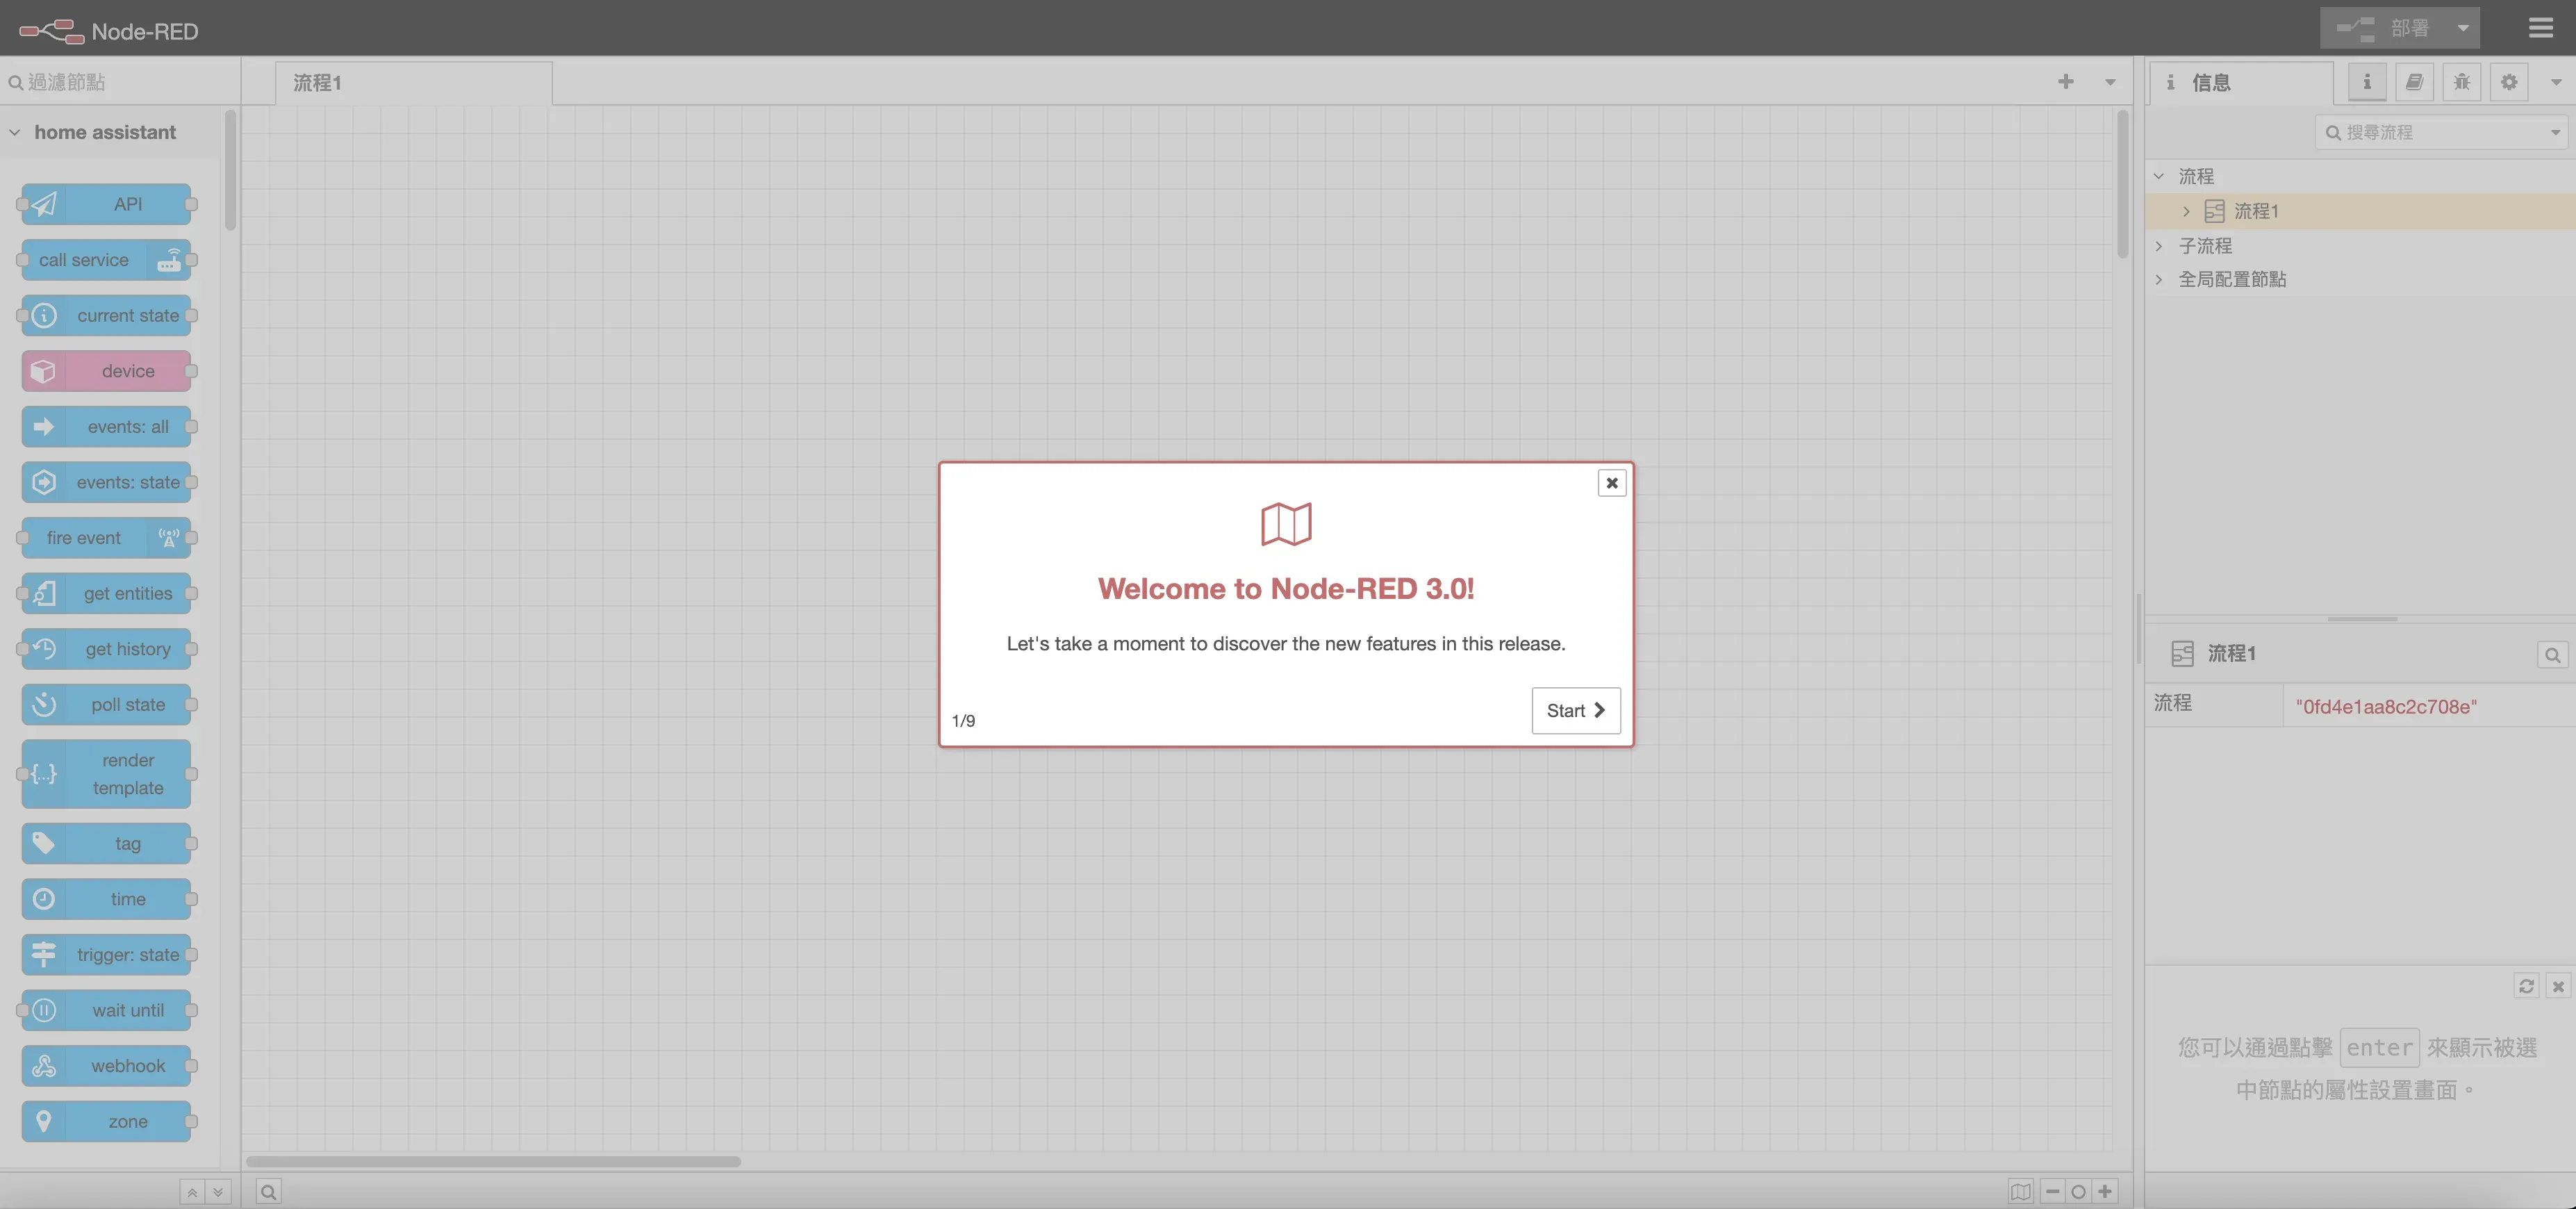
Task: Open the info sidebar tab icon
Action: click(2367, 82)
